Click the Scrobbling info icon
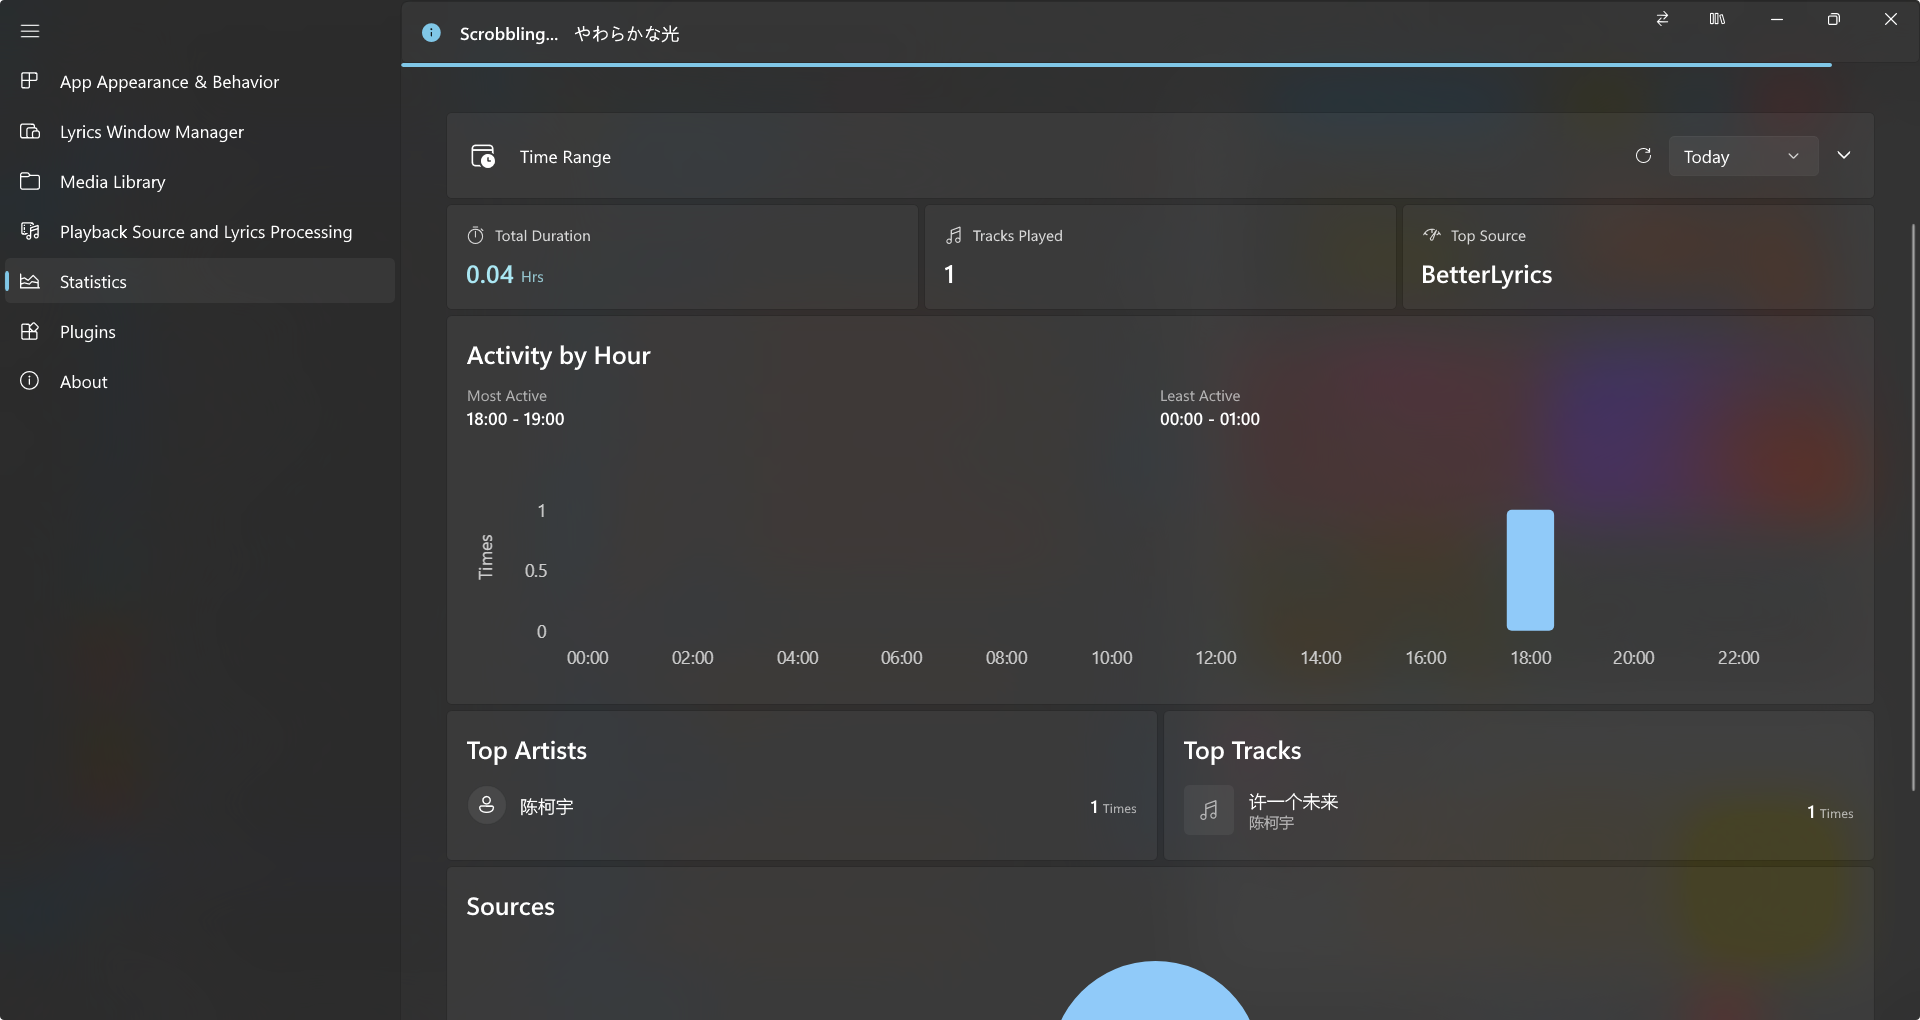Viewport: 1920px width, 1020px height. pyautogui.click(x=431, y=33)
